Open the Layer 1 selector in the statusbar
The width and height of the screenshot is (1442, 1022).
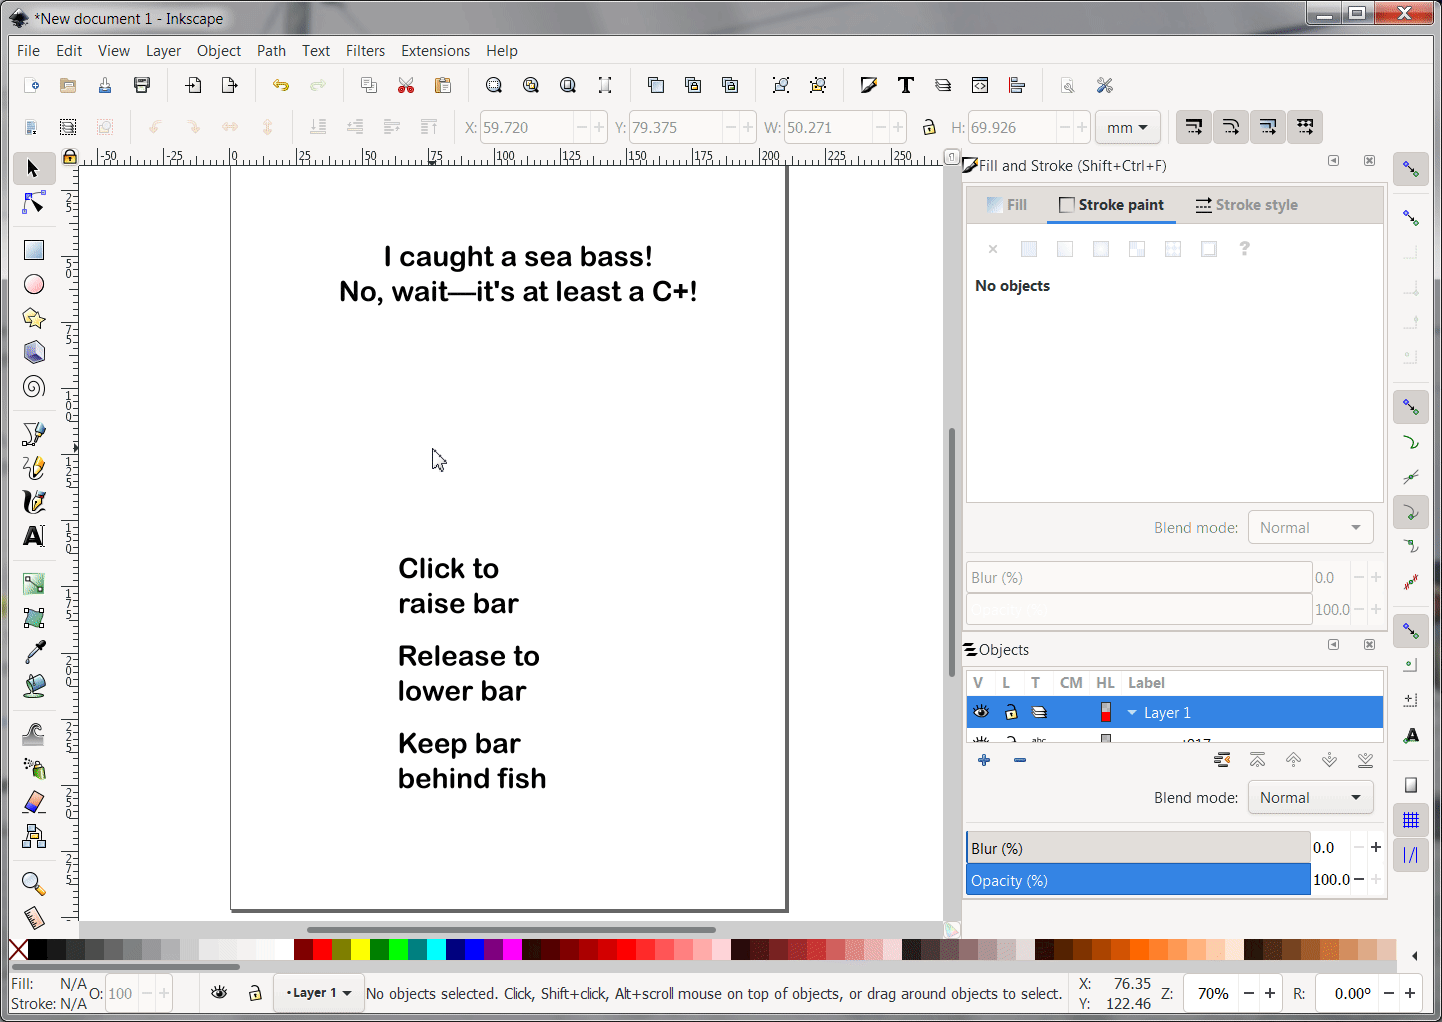pos(318,992)
